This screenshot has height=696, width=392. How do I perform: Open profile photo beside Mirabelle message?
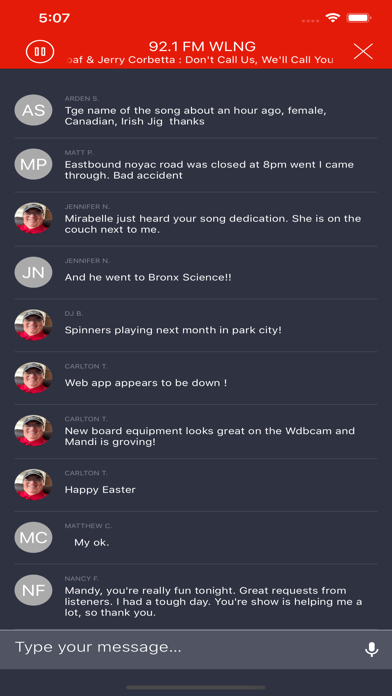point(33,218)
